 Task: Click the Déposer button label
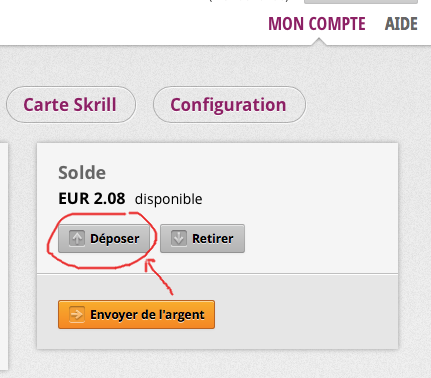pos(115,239)
